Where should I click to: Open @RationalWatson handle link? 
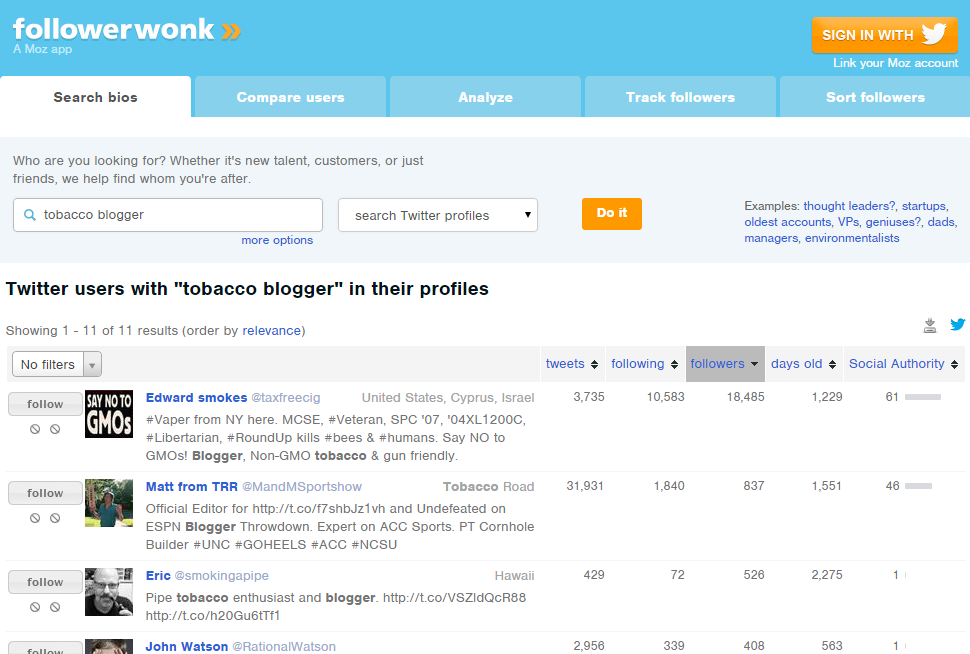(284, 647)
